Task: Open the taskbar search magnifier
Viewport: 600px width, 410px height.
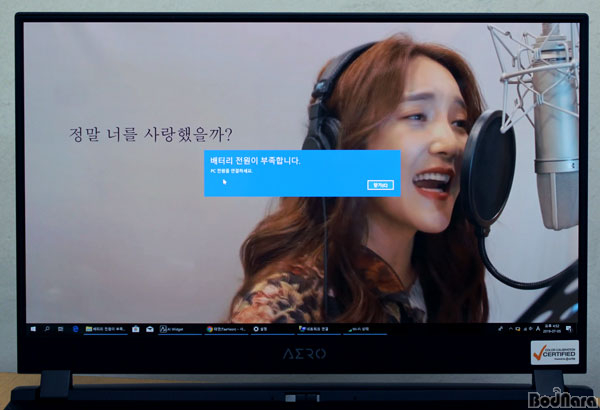Action: tap(47, 329)
